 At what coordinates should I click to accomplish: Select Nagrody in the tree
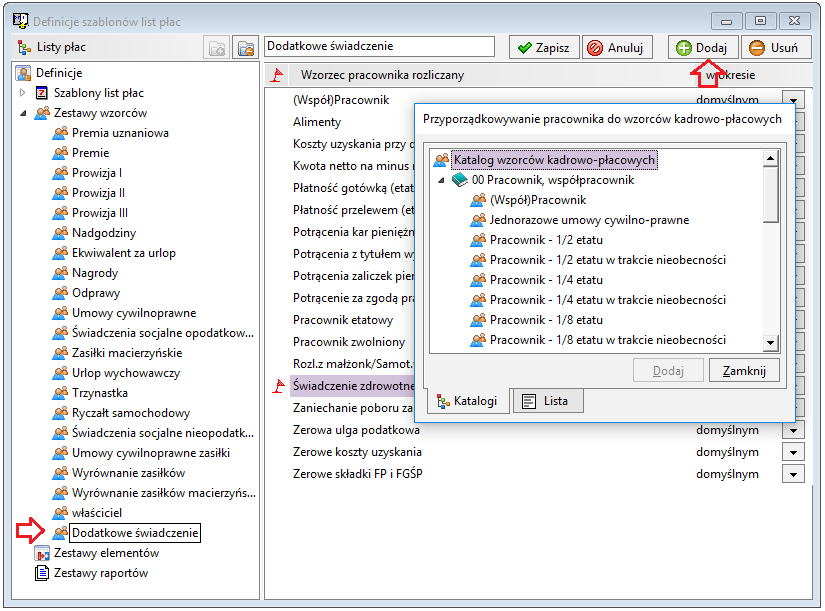point(95,273)
